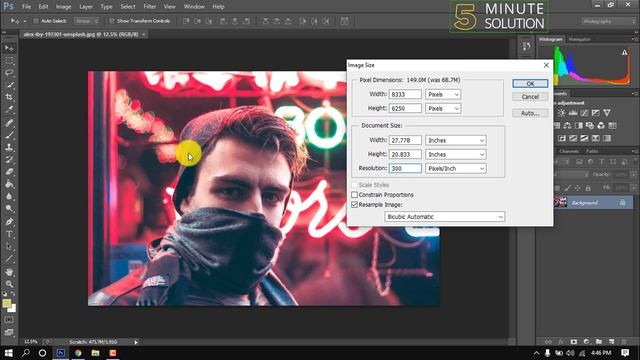640x360 pixels.
Task: Select the Pen tool
Action: tap(9, 222)
